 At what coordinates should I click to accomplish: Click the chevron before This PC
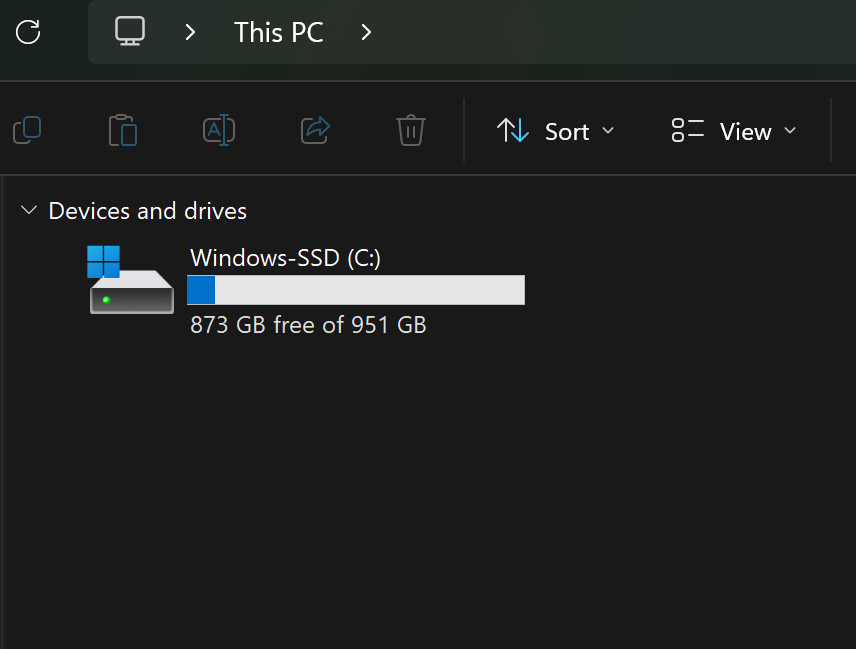pos(190,32)
